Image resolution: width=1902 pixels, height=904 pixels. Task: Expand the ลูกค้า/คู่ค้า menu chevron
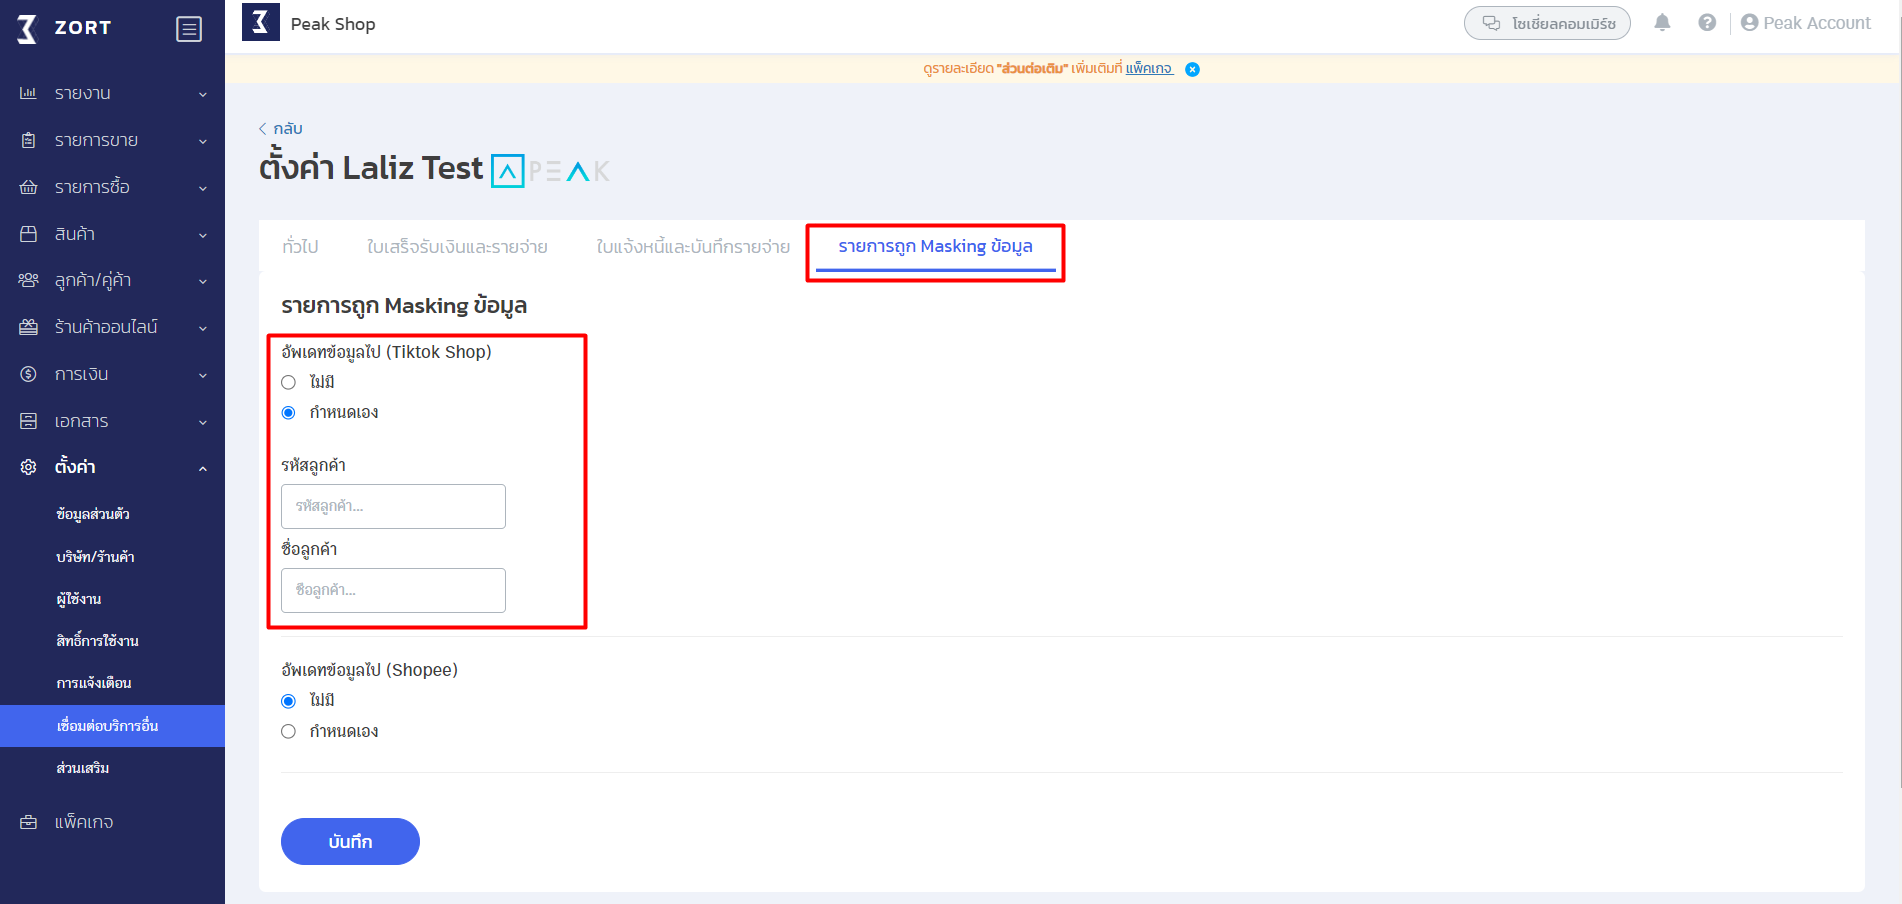(203, 281)
